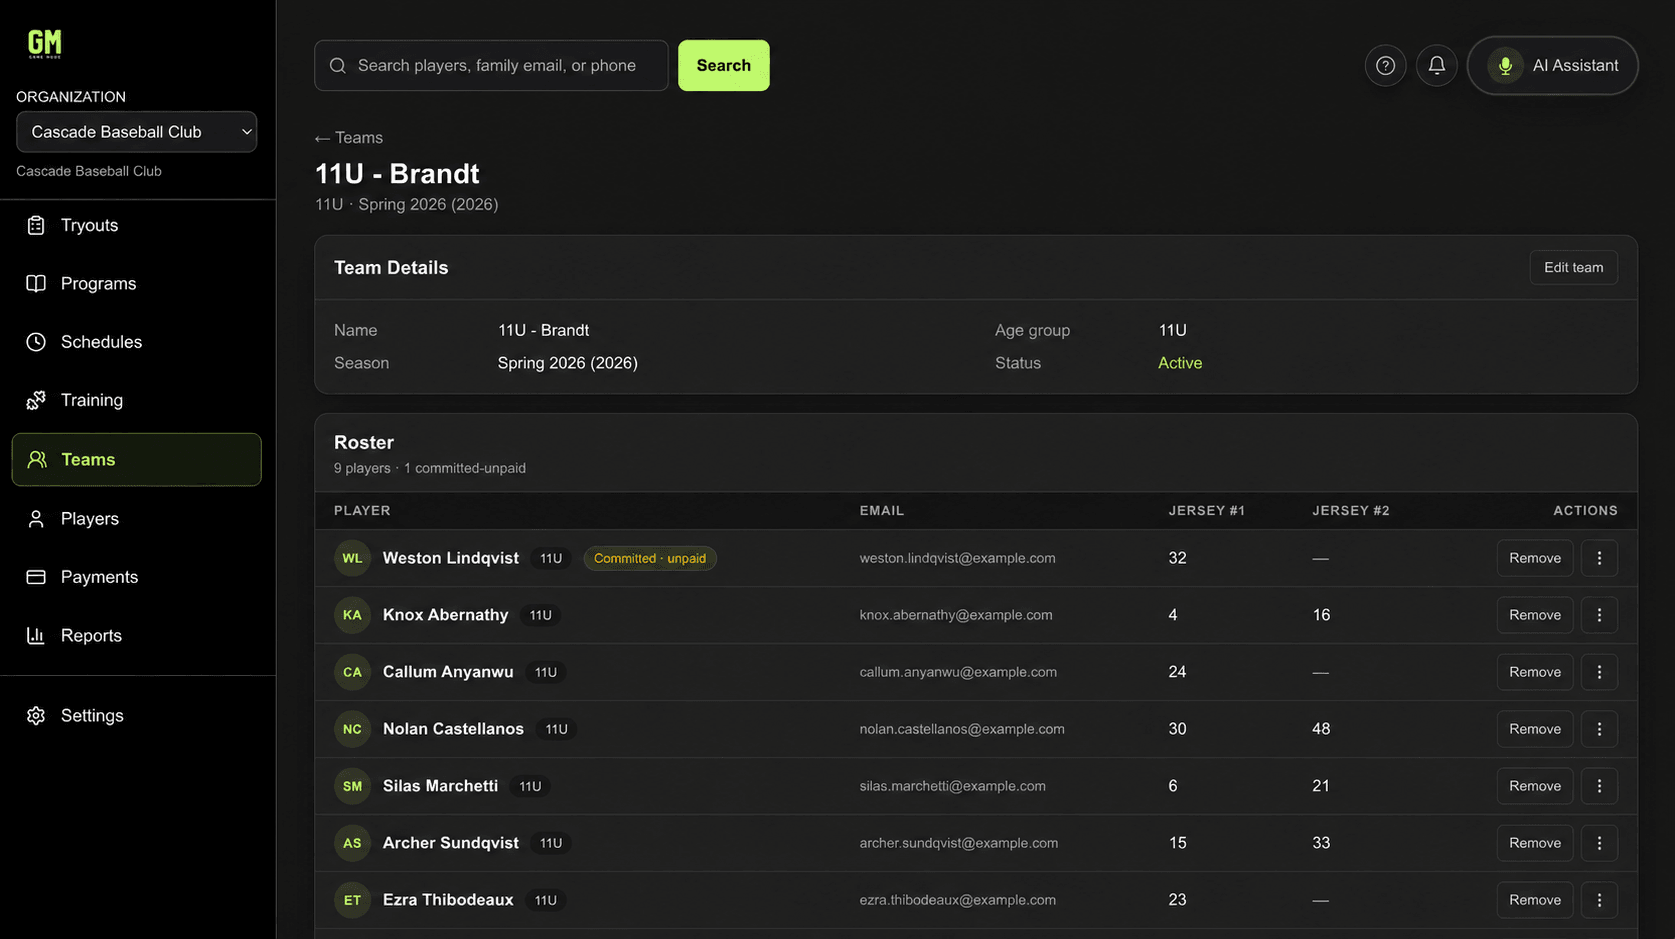Screen dimensions: 1675x939
Task: Open three-dot menu for Ezra Thibodeaux
Action: pos(1599,900)
